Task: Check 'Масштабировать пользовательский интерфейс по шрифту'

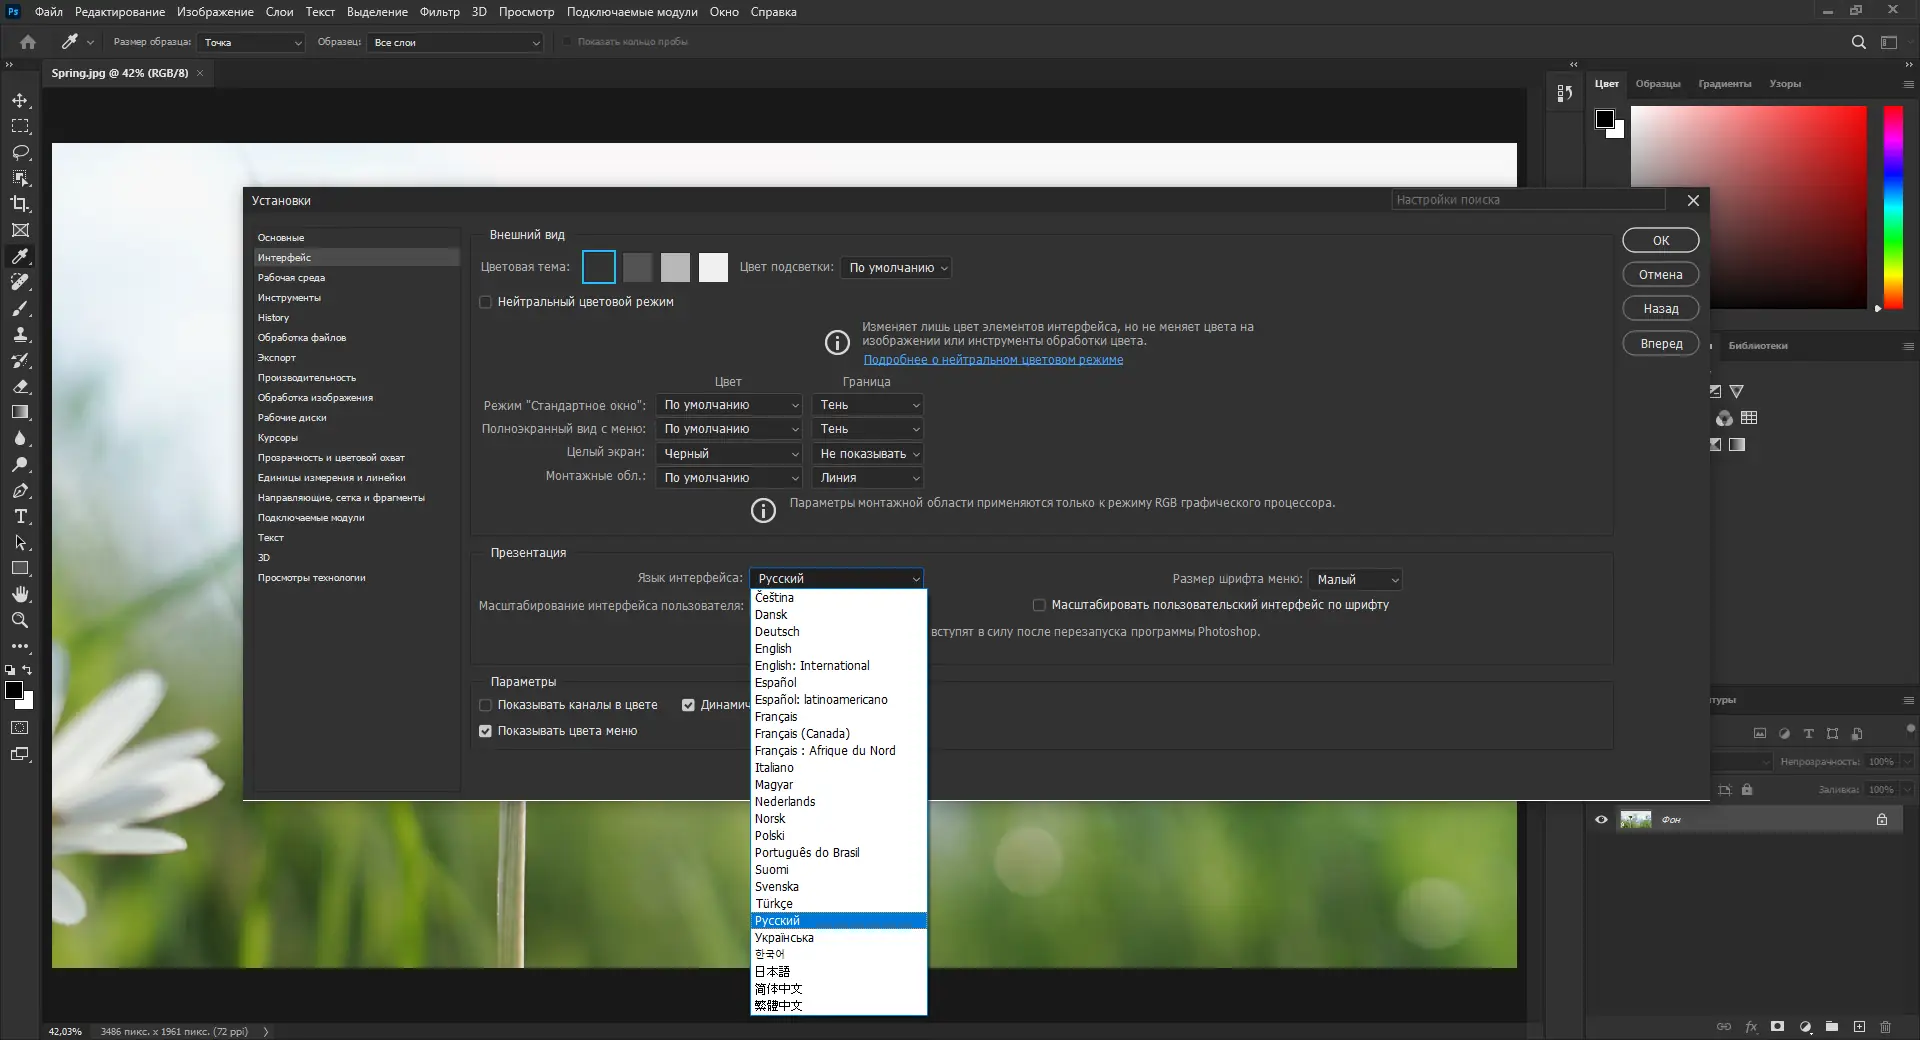Action: (x=1039, y=605)
